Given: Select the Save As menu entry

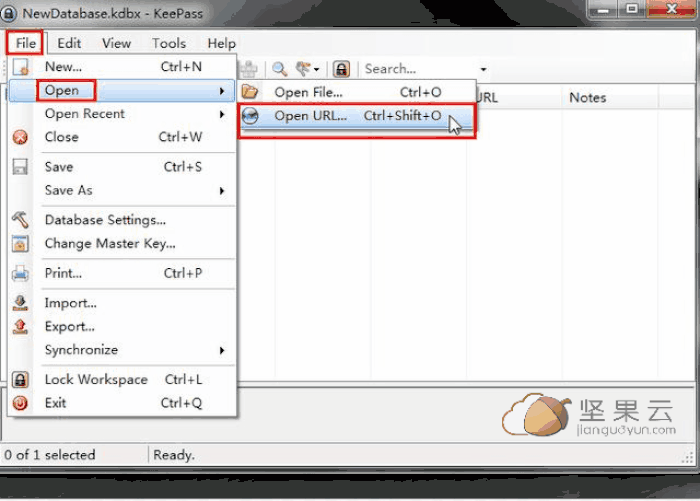Looking at the screenshot, I should [x=122, y=191].
